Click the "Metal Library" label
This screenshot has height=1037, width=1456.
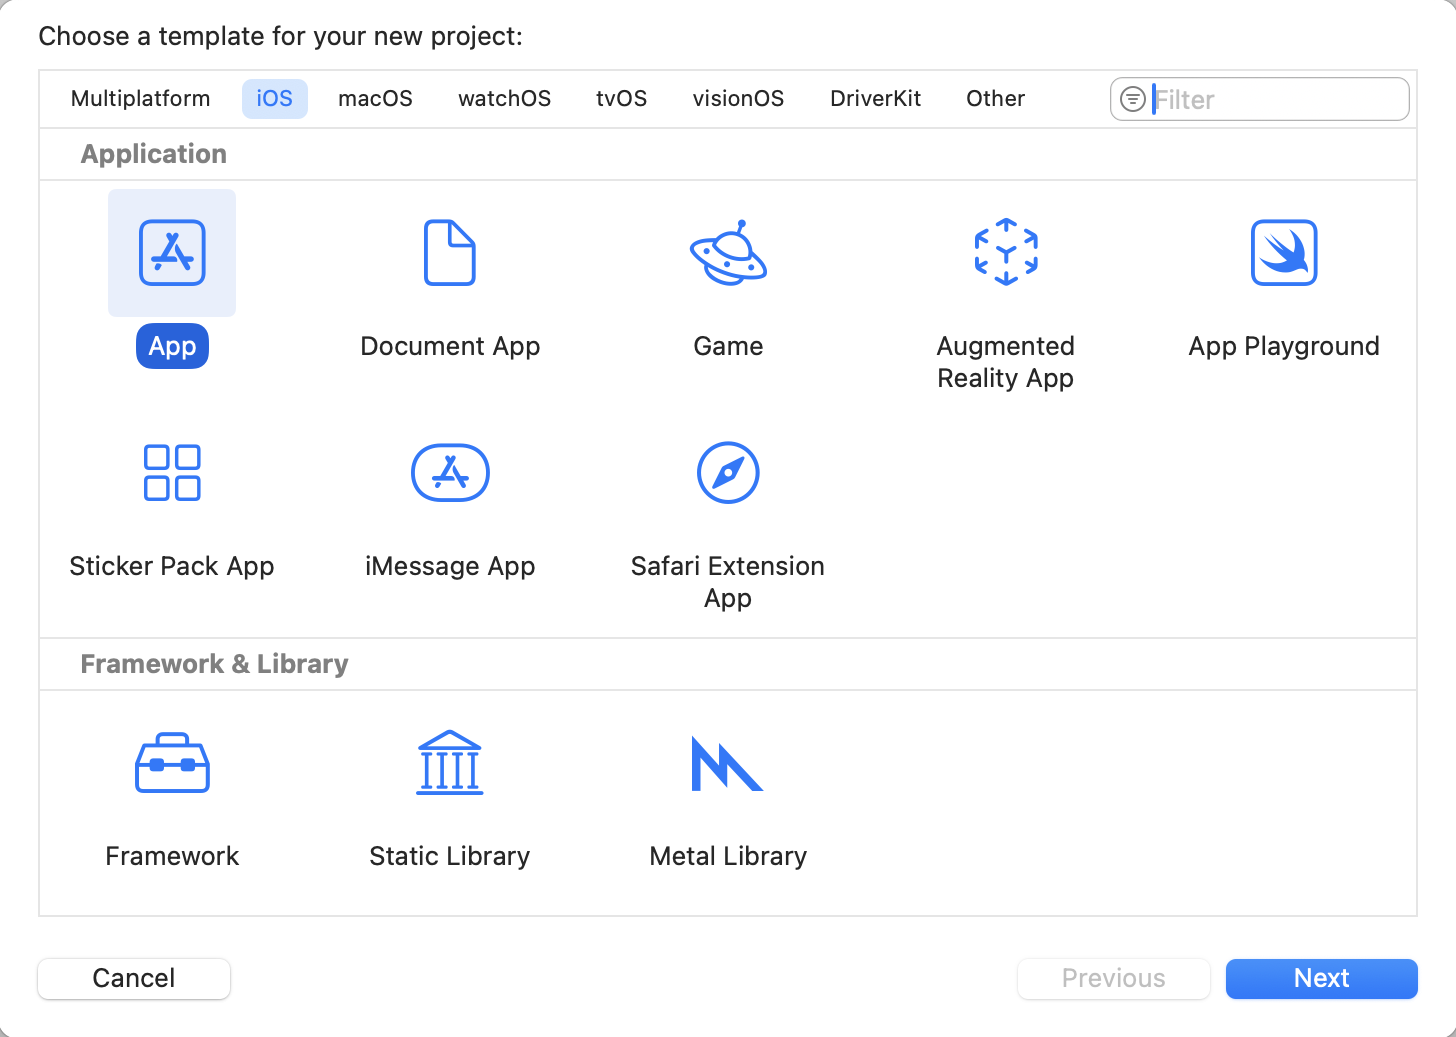pyautogui.click(x=728, y=856)
